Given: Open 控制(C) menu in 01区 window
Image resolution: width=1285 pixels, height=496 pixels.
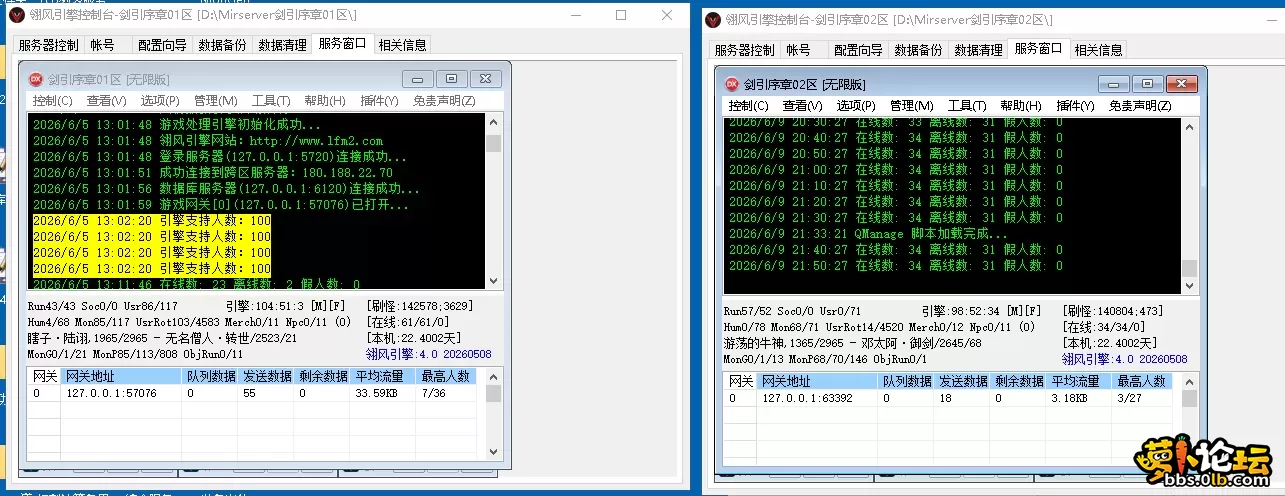Looking at the screenshot, I should coord(52,101).
